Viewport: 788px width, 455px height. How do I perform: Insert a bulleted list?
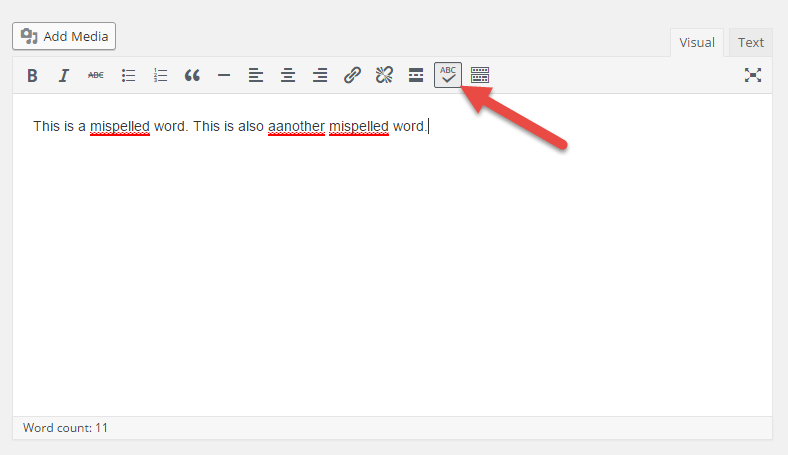click(x=128, y=75)
